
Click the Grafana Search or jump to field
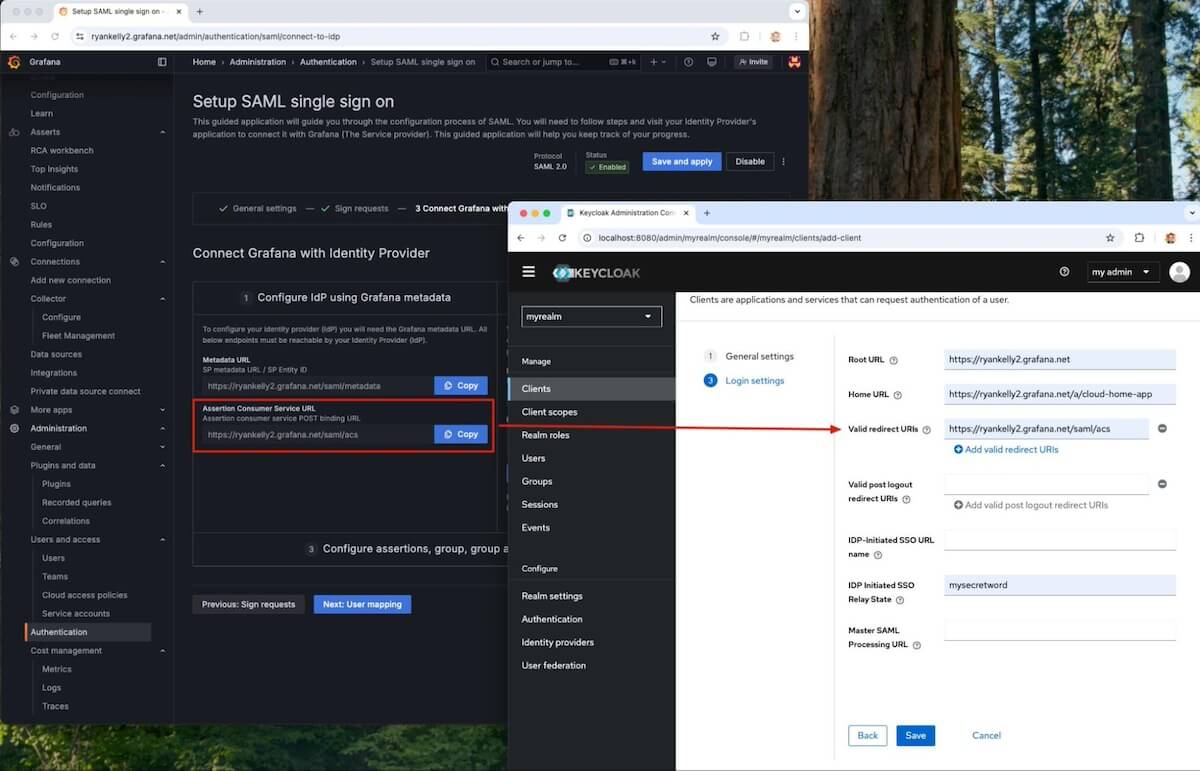563,62
